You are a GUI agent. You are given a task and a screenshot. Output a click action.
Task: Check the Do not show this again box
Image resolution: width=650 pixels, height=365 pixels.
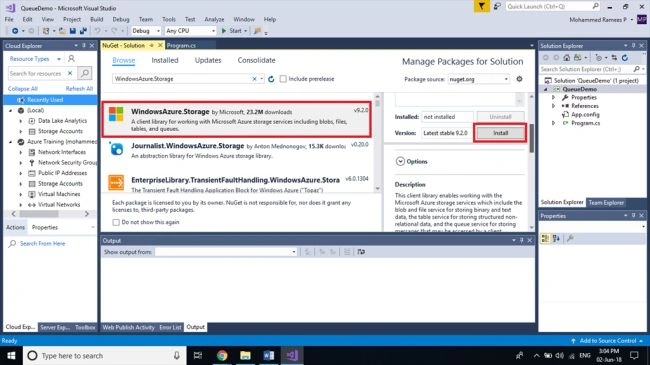point(116,222)
